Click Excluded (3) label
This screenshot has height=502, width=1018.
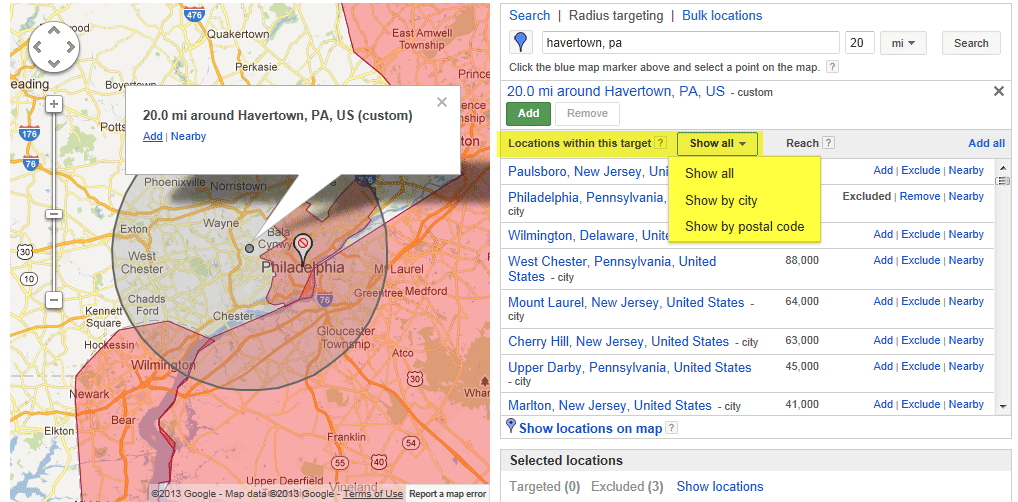627,486
